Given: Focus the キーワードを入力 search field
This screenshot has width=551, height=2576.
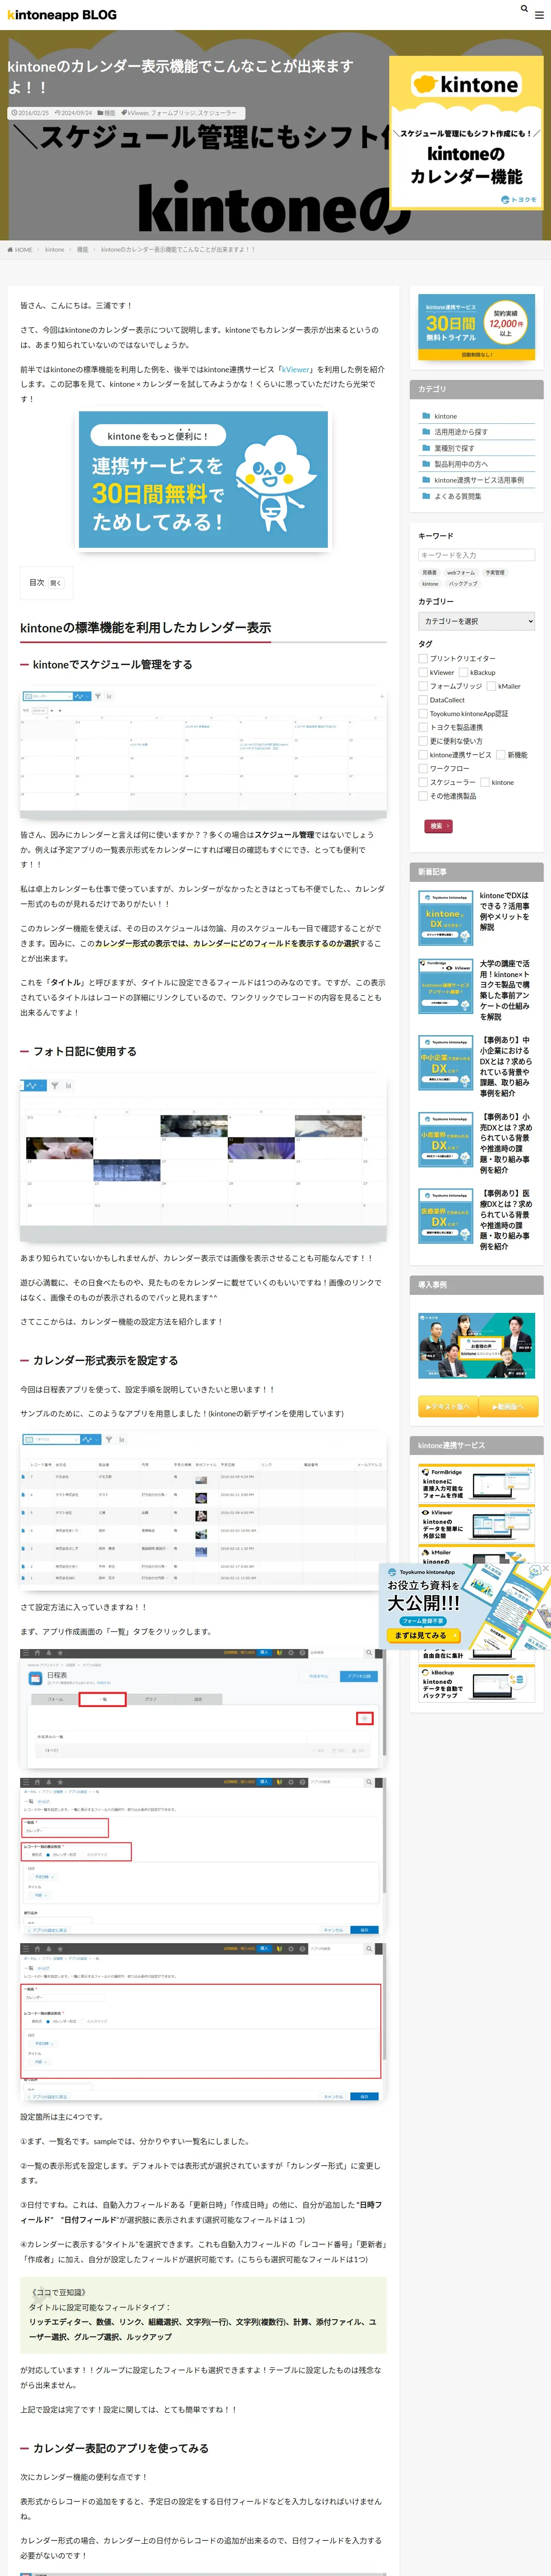Looking at the screenshot, I should (x=476, y=555).
